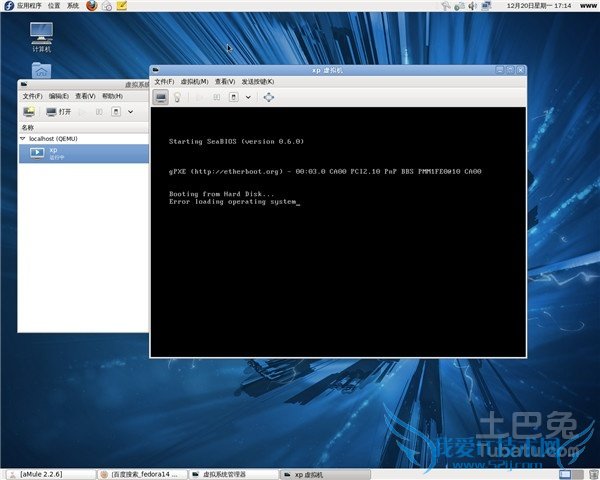Click 打开 button in virtual machine manager
The image size is (600, 480).
(x=58, y=112)
